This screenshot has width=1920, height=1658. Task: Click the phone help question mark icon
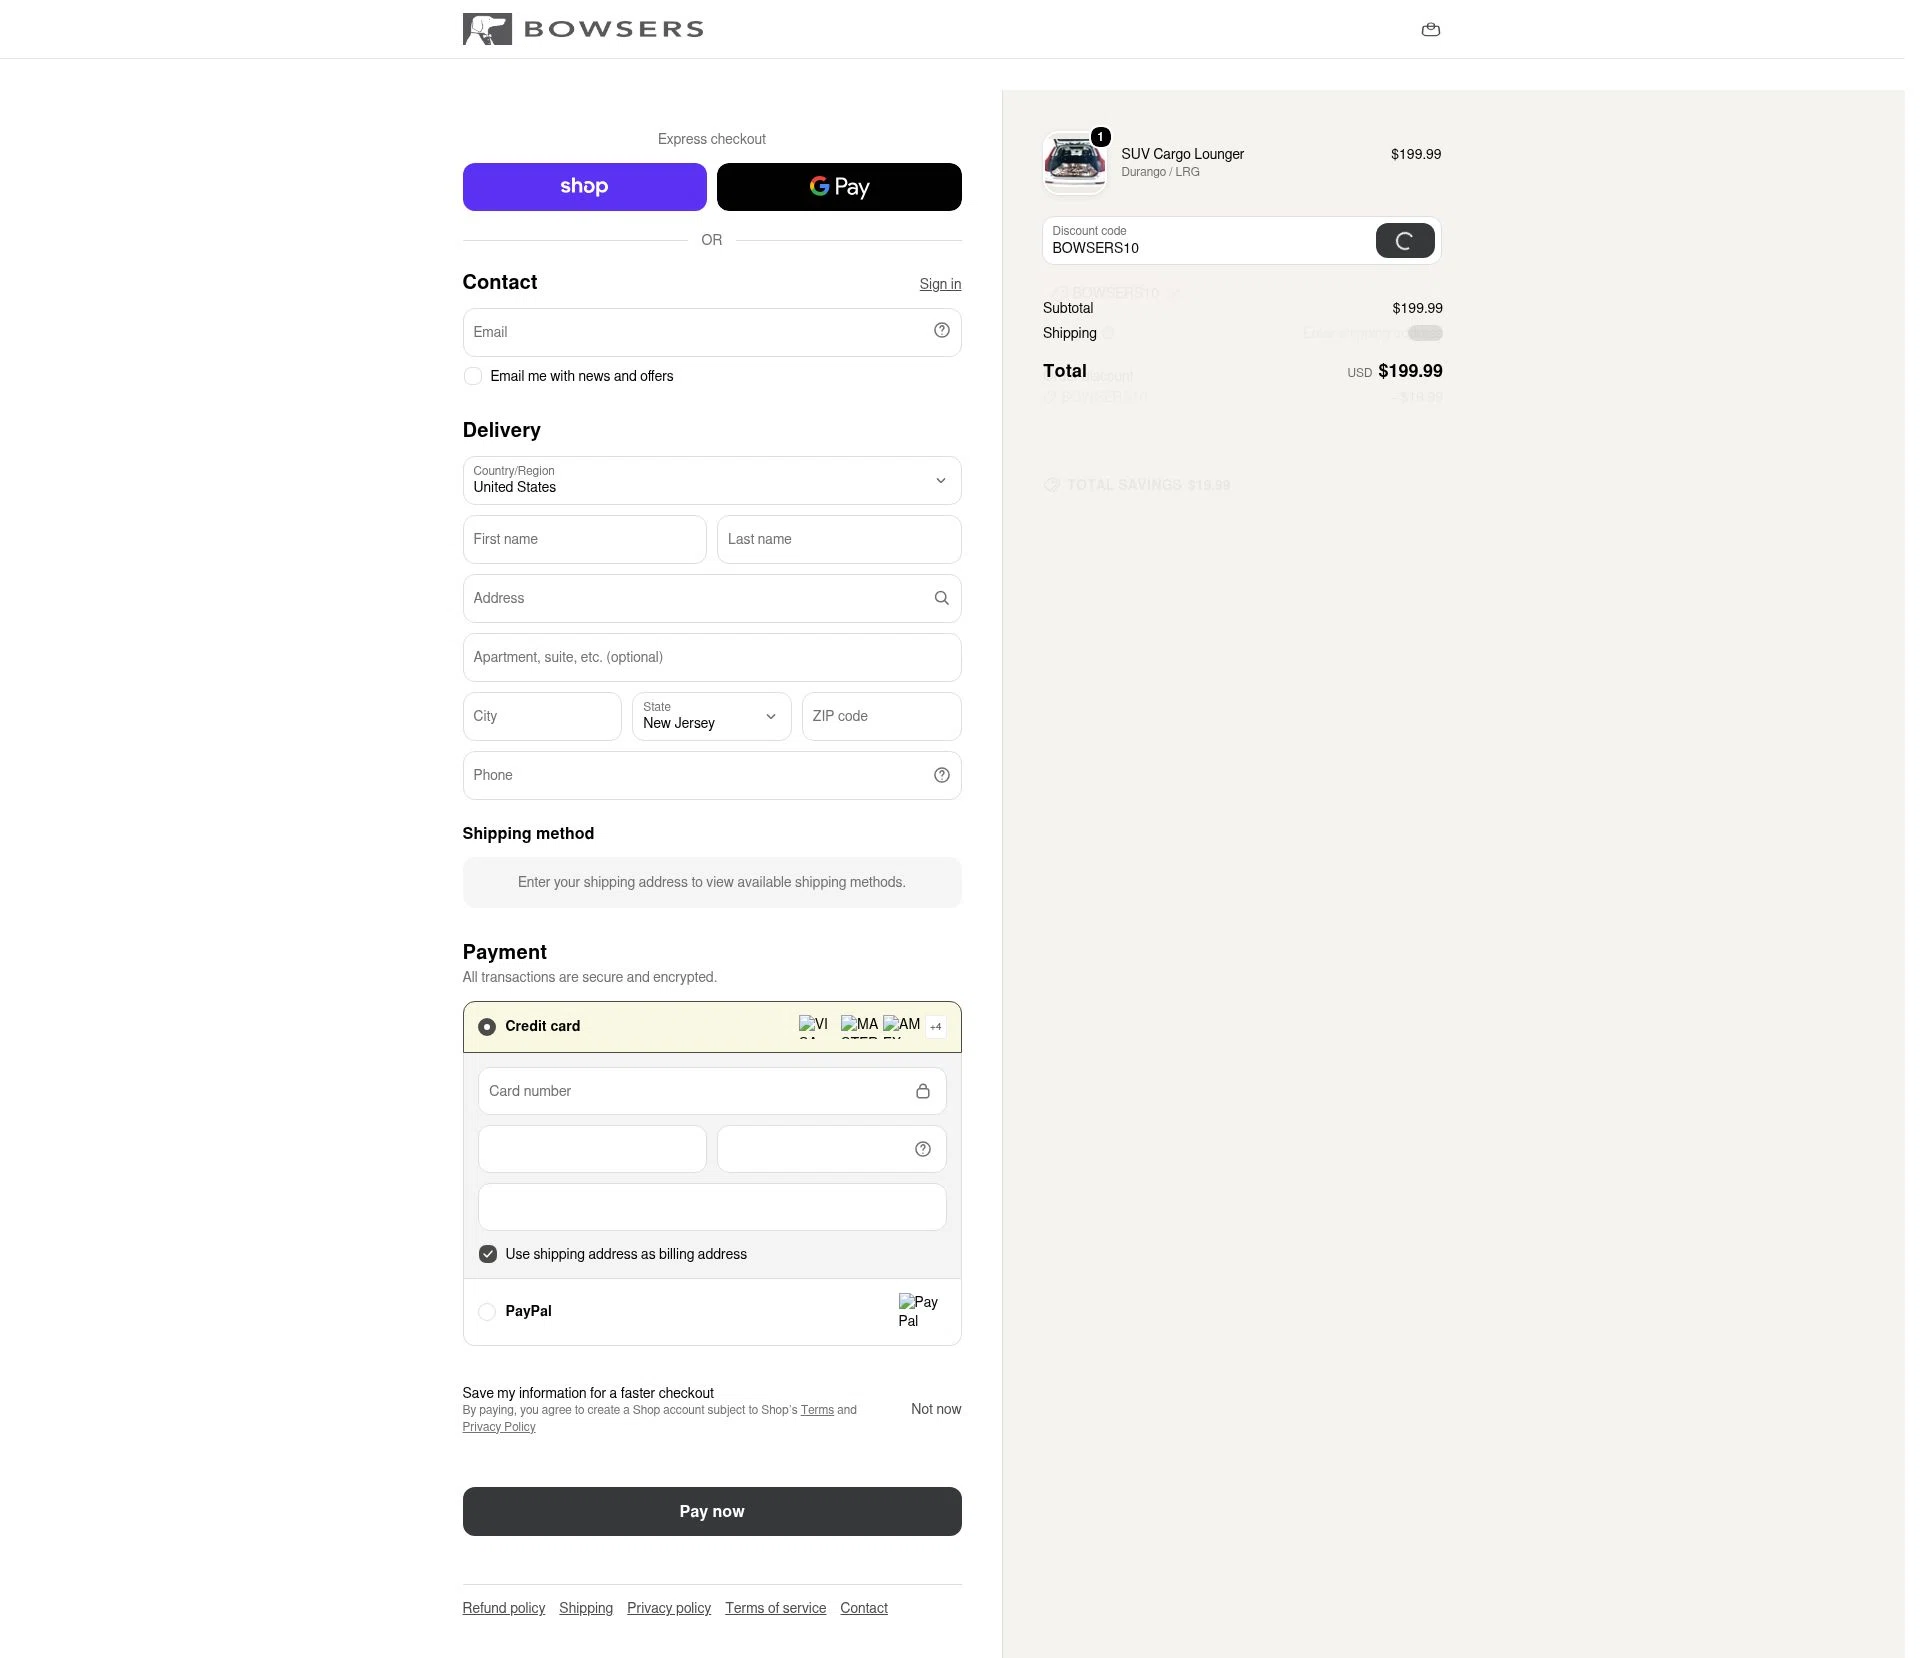941,775
